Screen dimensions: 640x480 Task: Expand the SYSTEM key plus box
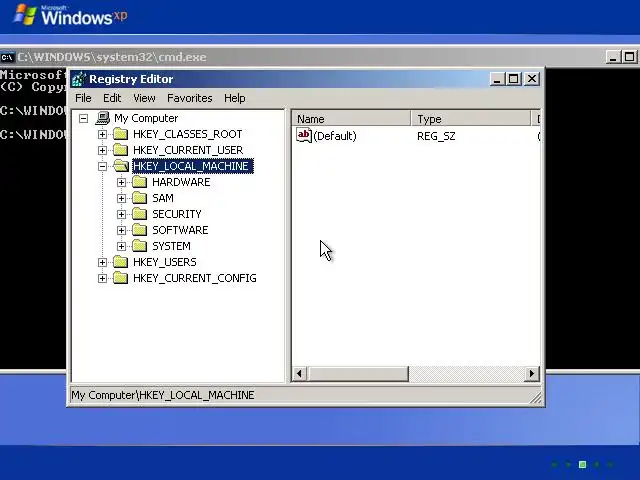coord(121,246)
